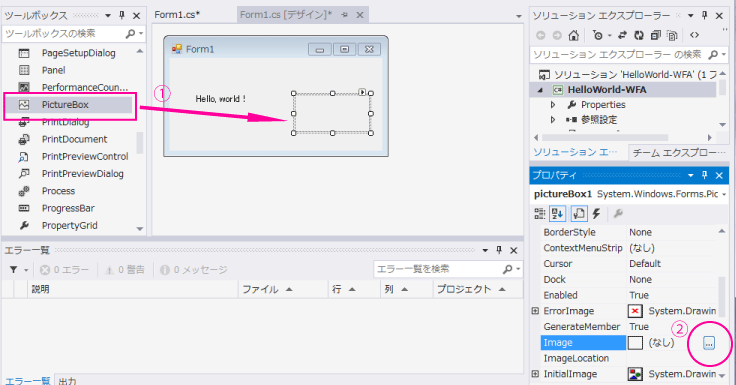Image resolution: width=736 pixels, height=385 pixels.
Task: Click Back arrow in Solution Explorer toolbar
Action: tap(541, 35)
